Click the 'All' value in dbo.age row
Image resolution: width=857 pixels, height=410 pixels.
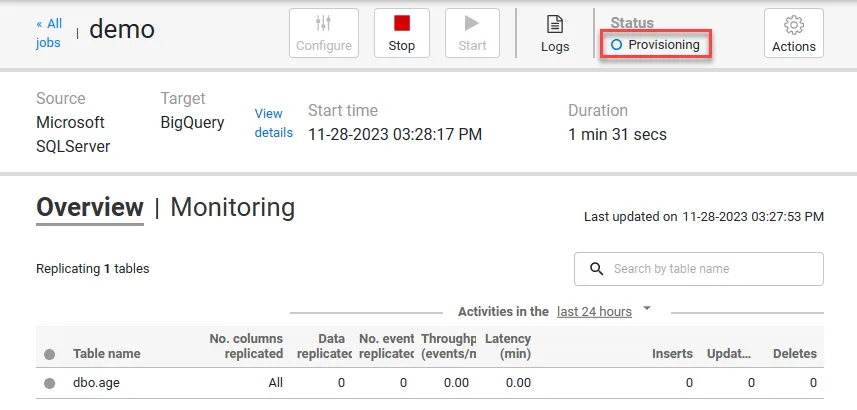[x=275, y=383]
